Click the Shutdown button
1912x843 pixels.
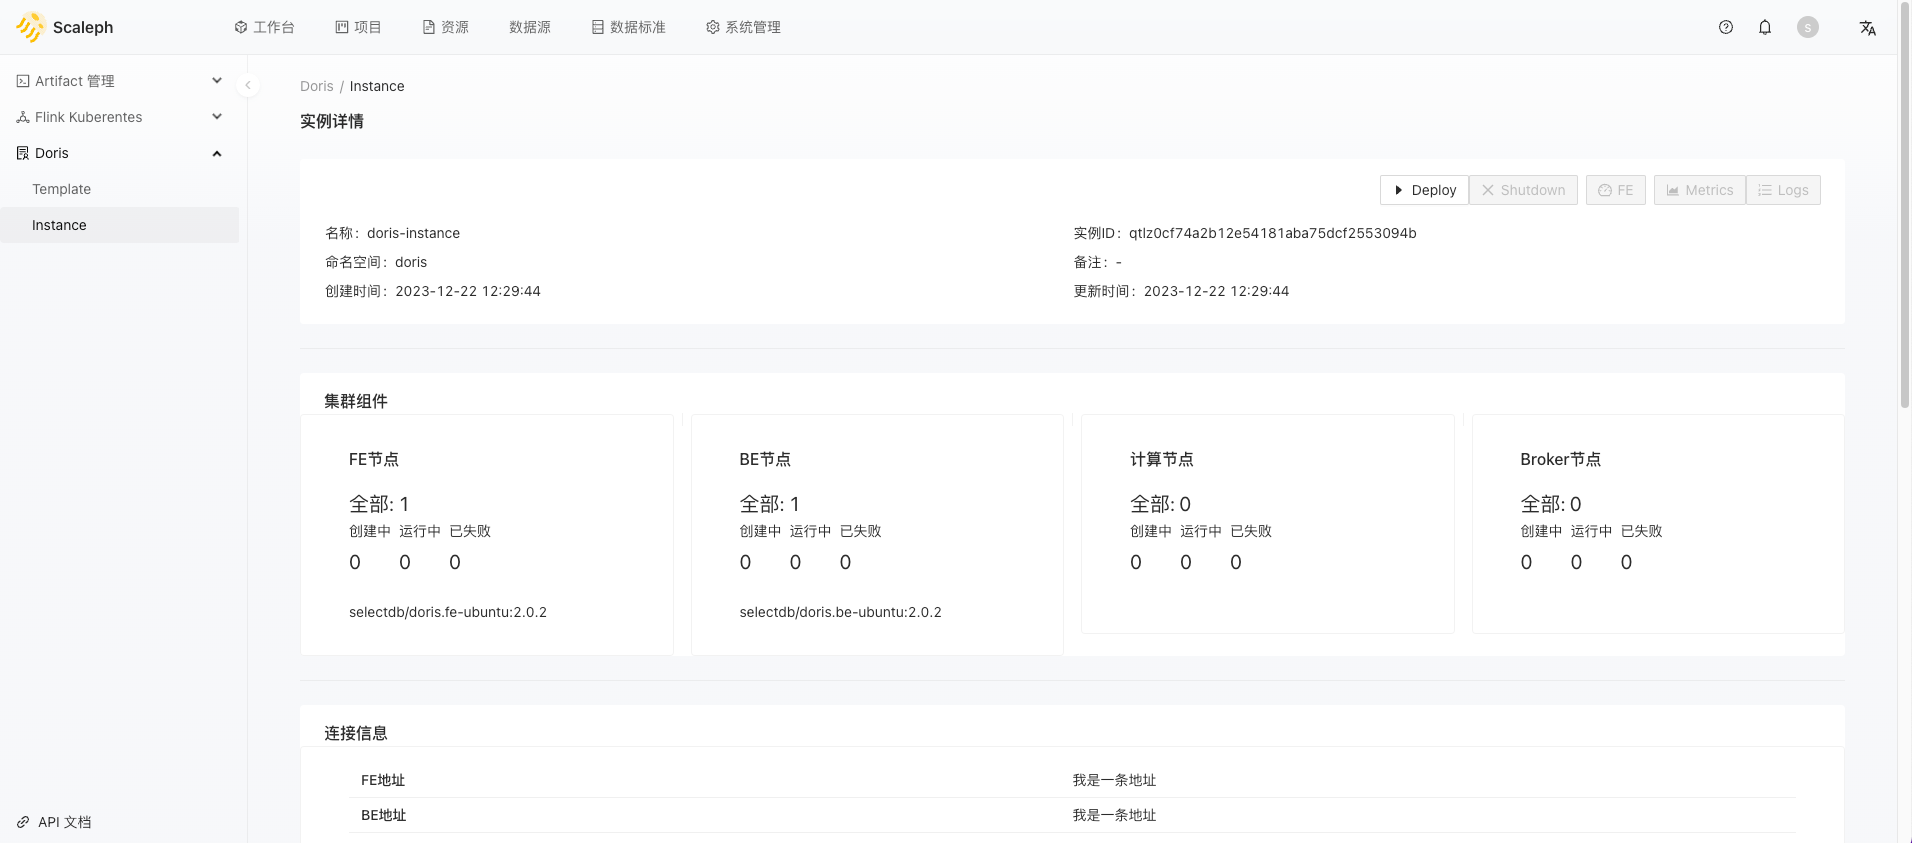(x=1523, y=190)
